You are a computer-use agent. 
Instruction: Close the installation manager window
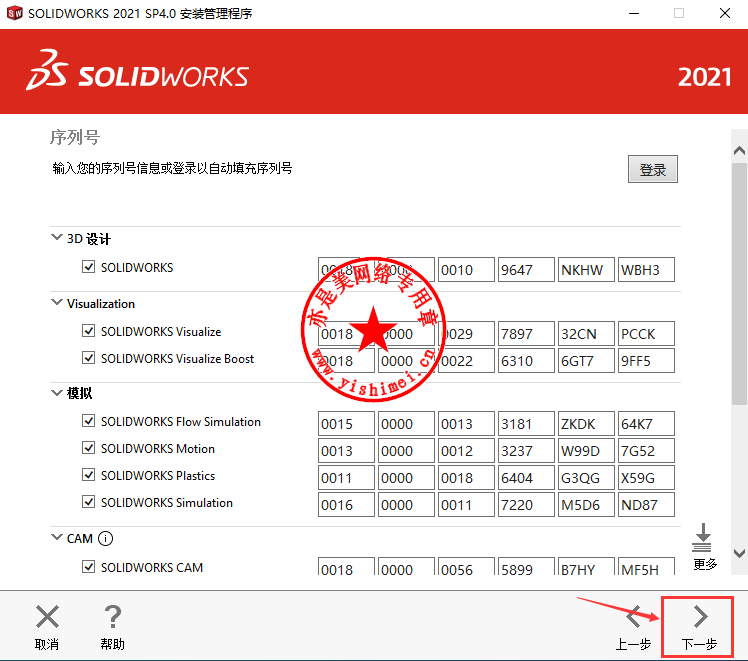click(x=725, y=13)
